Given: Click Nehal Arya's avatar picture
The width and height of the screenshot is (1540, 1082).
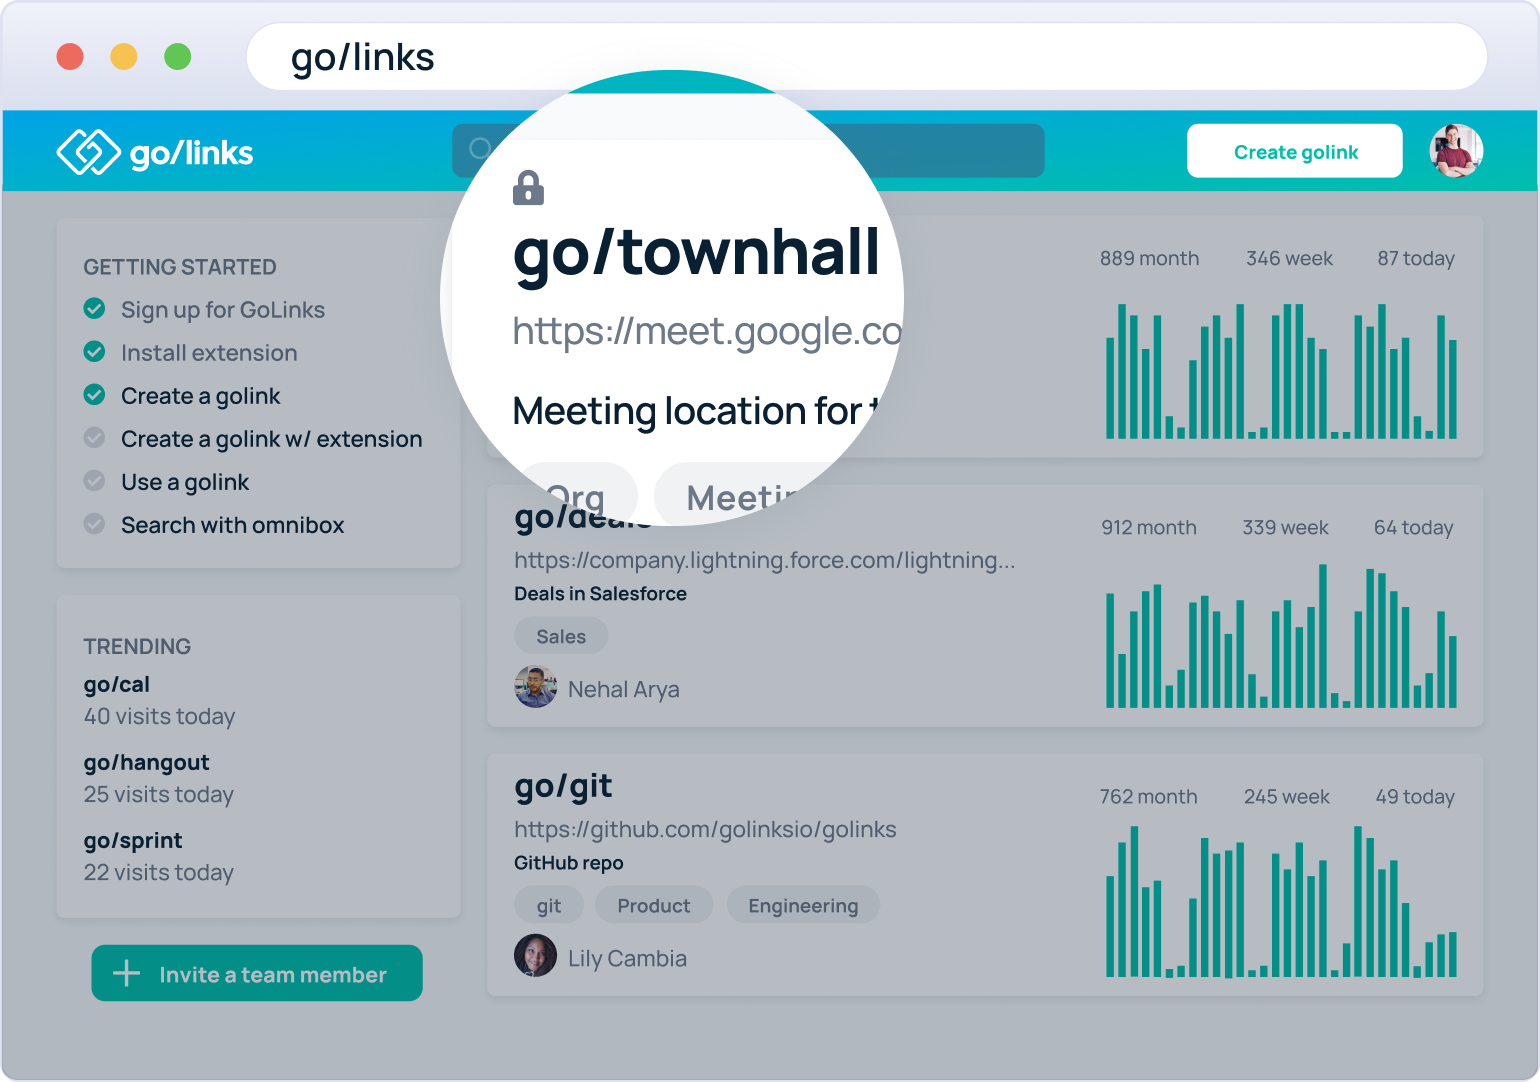Looking at the screenshot, I should pos(535,688).
